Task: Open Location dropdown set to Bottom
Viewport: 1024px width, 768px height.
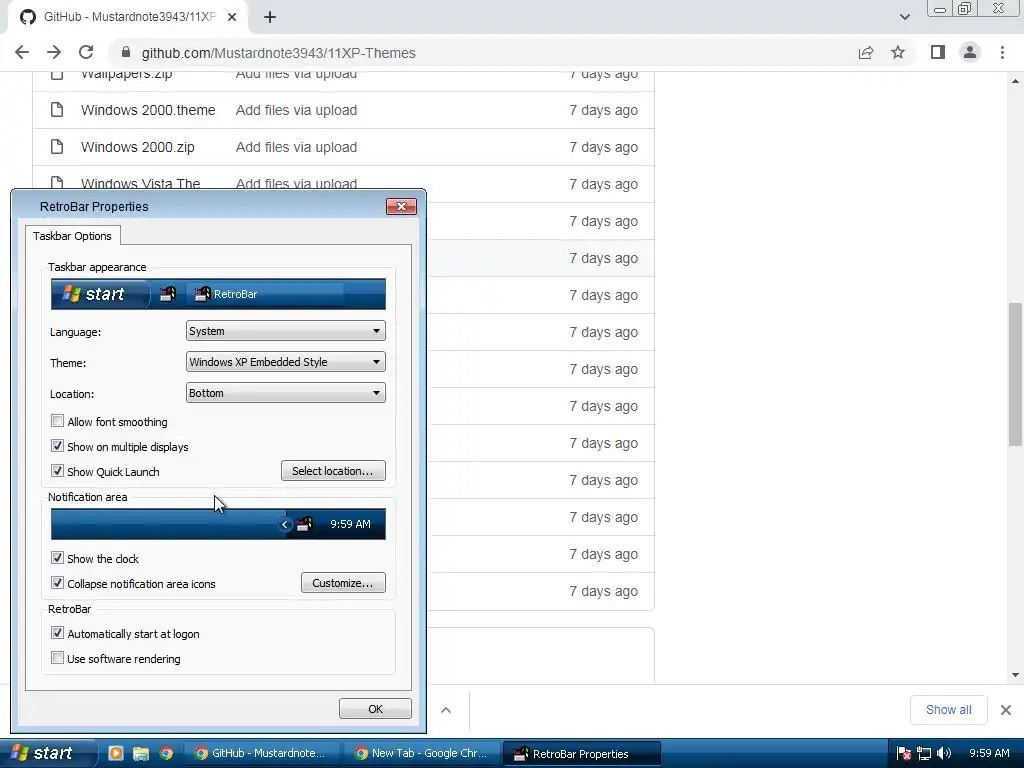Action: (285, 393)
